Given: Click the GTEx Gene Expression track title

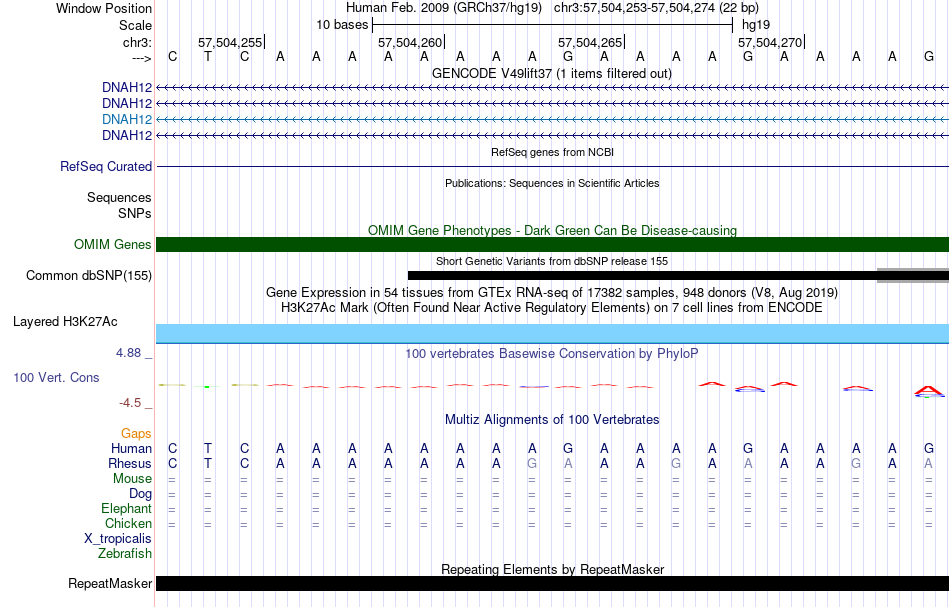Looking at the screenshot, I should (x=552, y=293).
